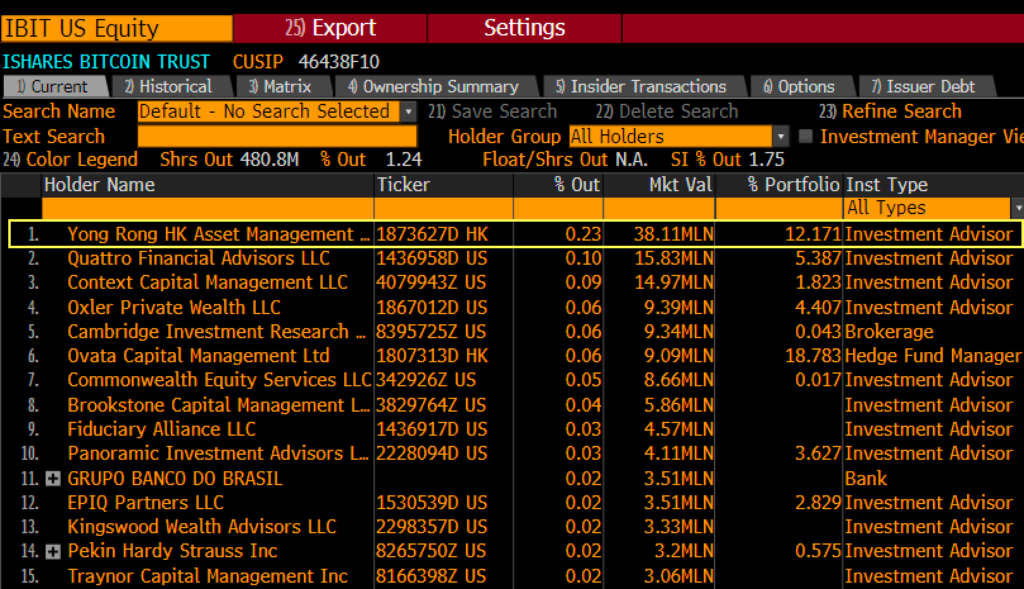Open the Search Name dropdown arrow

click(x=407, y=111)
